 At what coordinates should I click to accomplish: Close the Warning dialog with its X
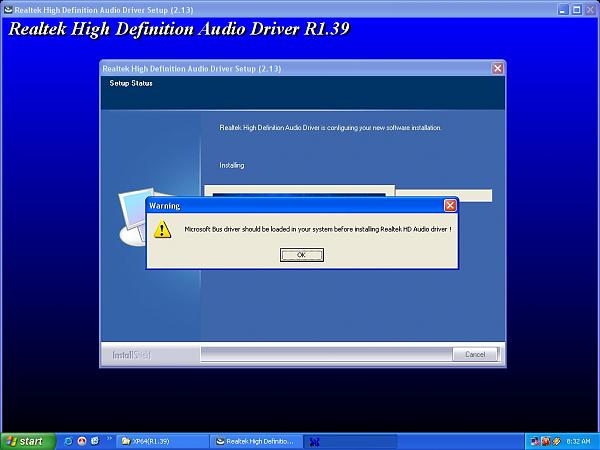(450, 205)
